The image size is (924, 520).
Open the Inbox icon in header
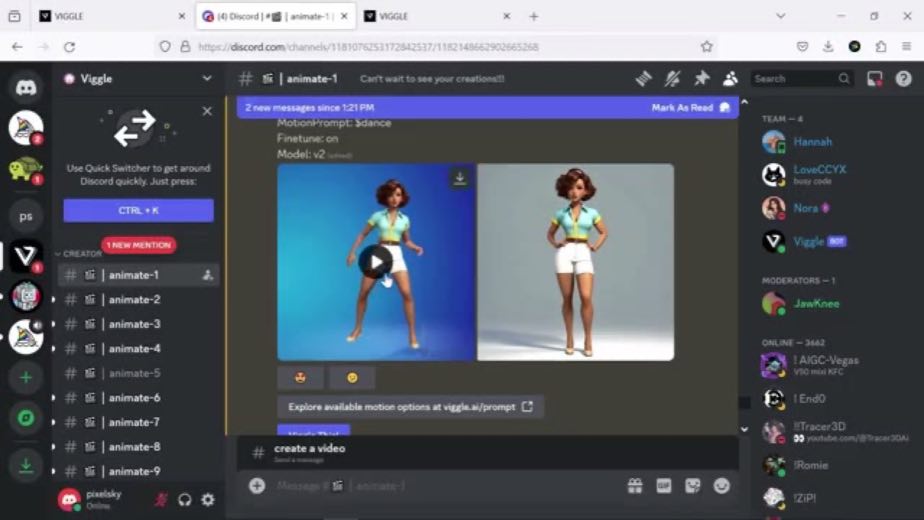(x=874, y=78)
